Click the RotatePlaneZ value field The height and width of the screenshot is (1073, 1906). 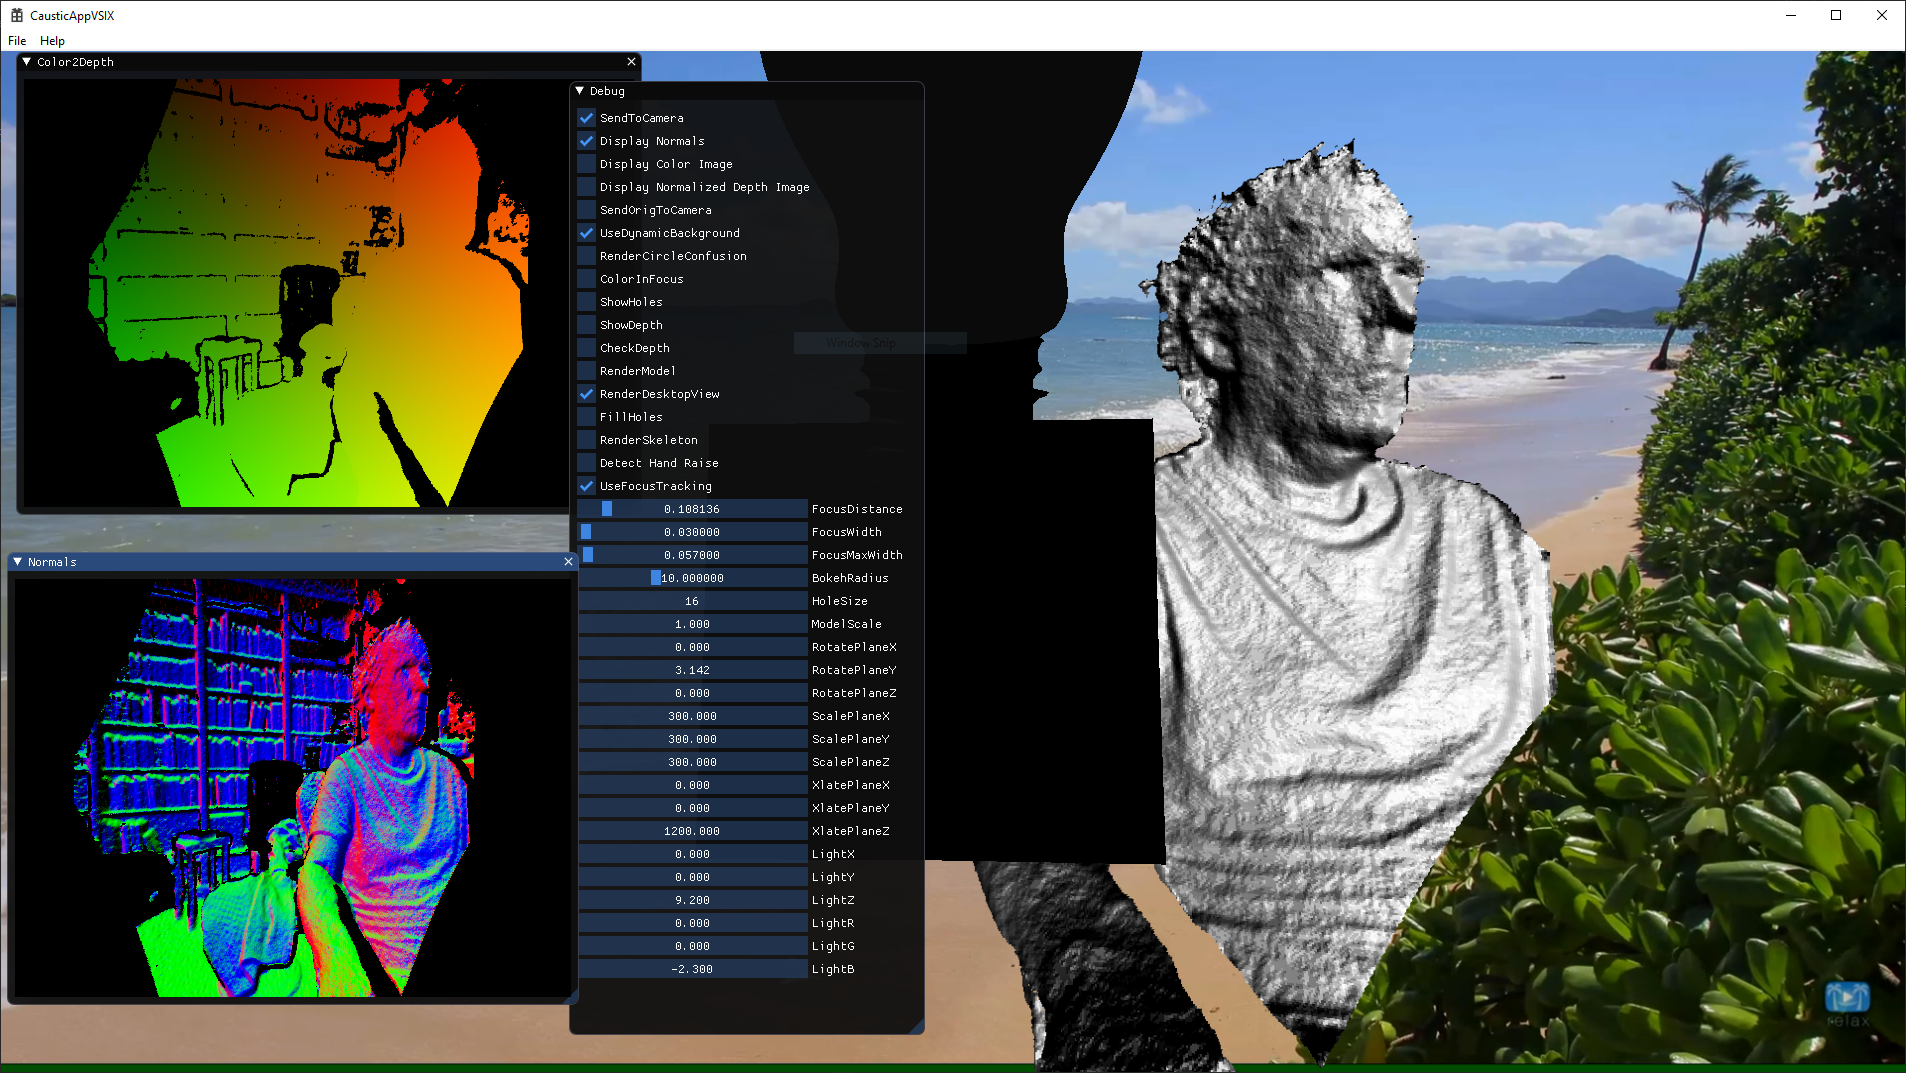coord(692,693)
